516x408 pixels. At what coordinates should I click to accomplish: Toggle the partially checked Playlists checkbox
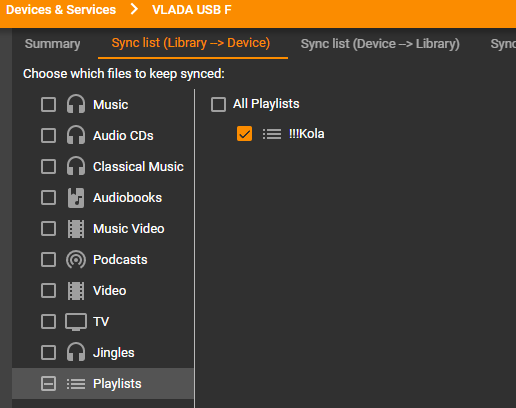coord(48,383)
